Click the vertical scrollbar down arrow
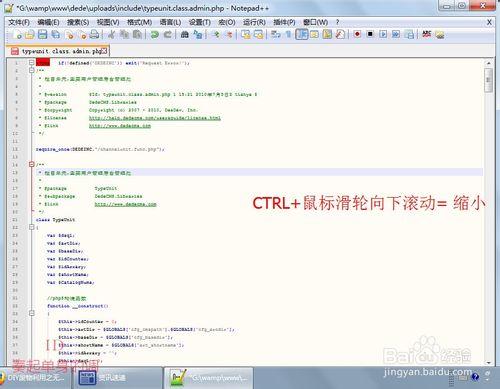 488,362
